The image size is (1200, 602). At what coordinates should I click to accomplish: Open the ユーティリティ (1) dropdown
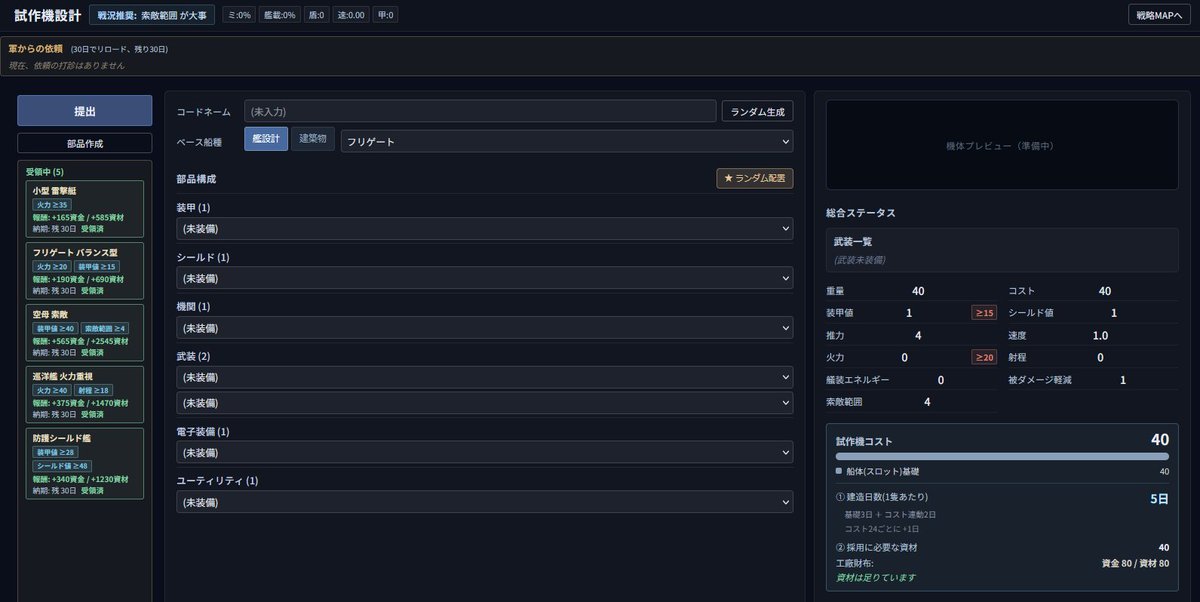click(x=485, y=501)
